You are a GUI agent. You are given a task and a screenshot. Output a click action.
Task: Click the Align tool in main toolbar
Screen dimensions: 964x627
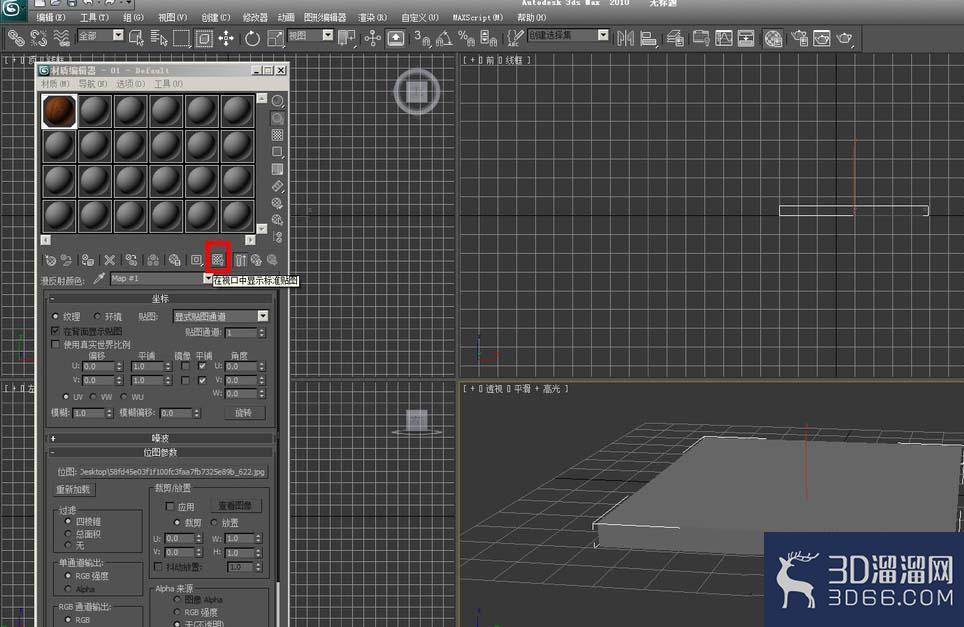(648, 39)
